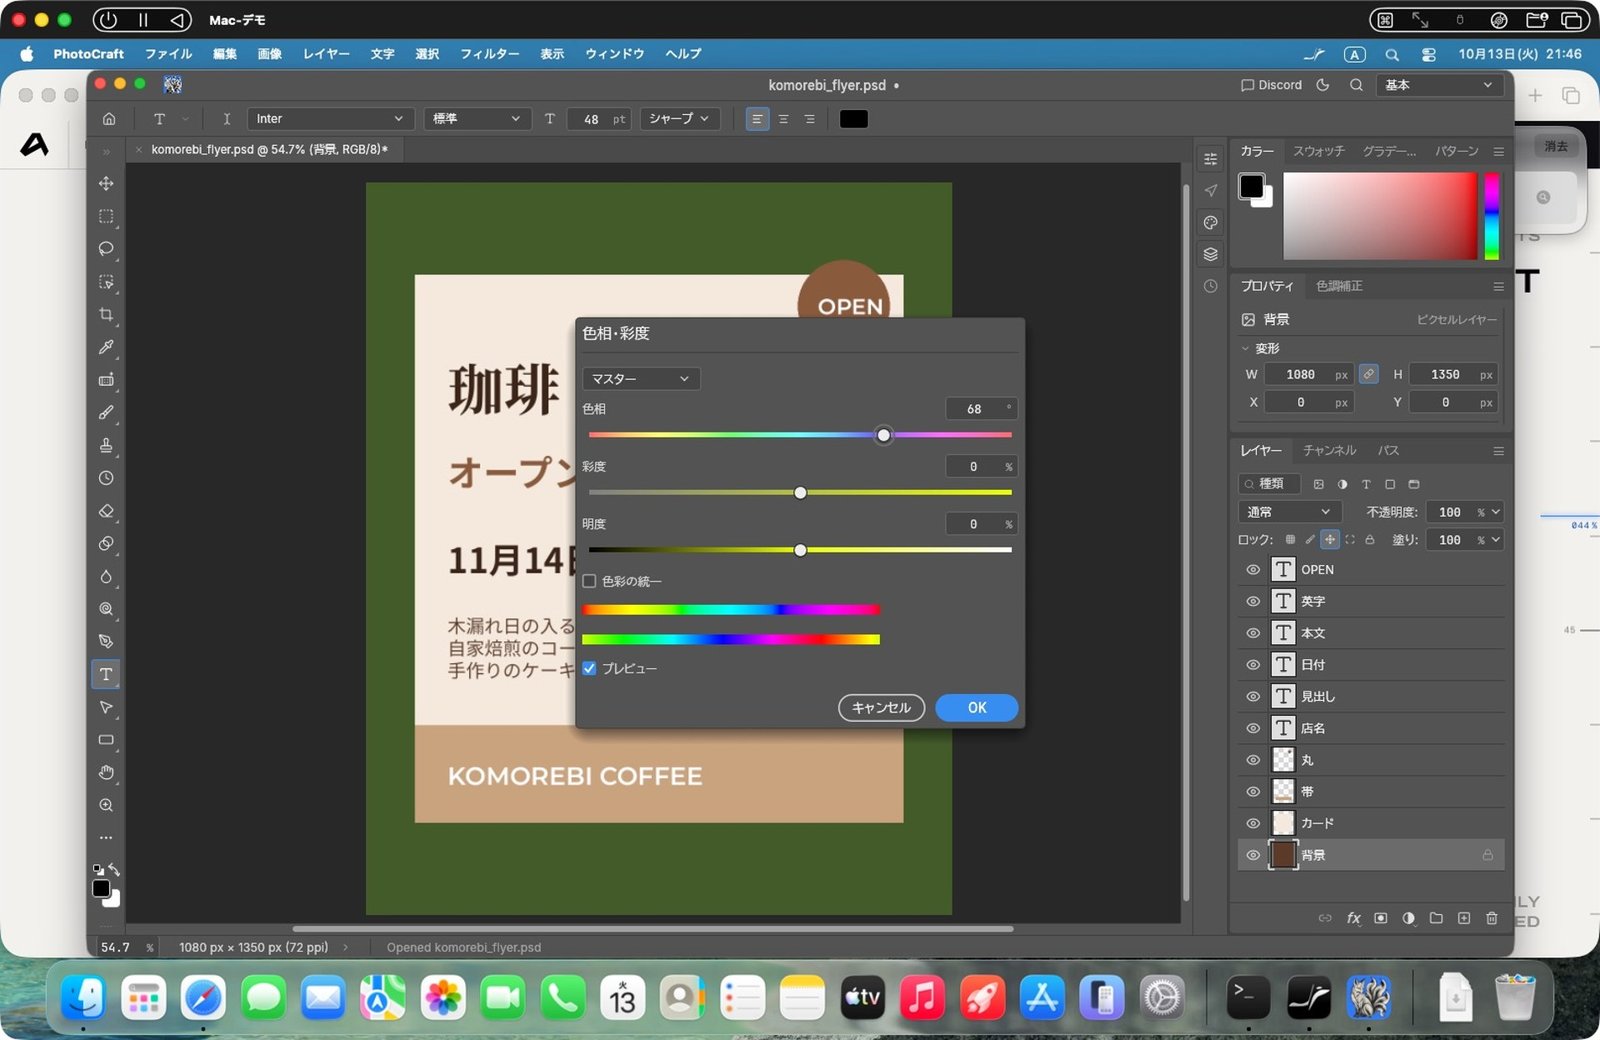Select the Zoom tool in toolbar
1600x1040 pixels.
tap(106, 805)
